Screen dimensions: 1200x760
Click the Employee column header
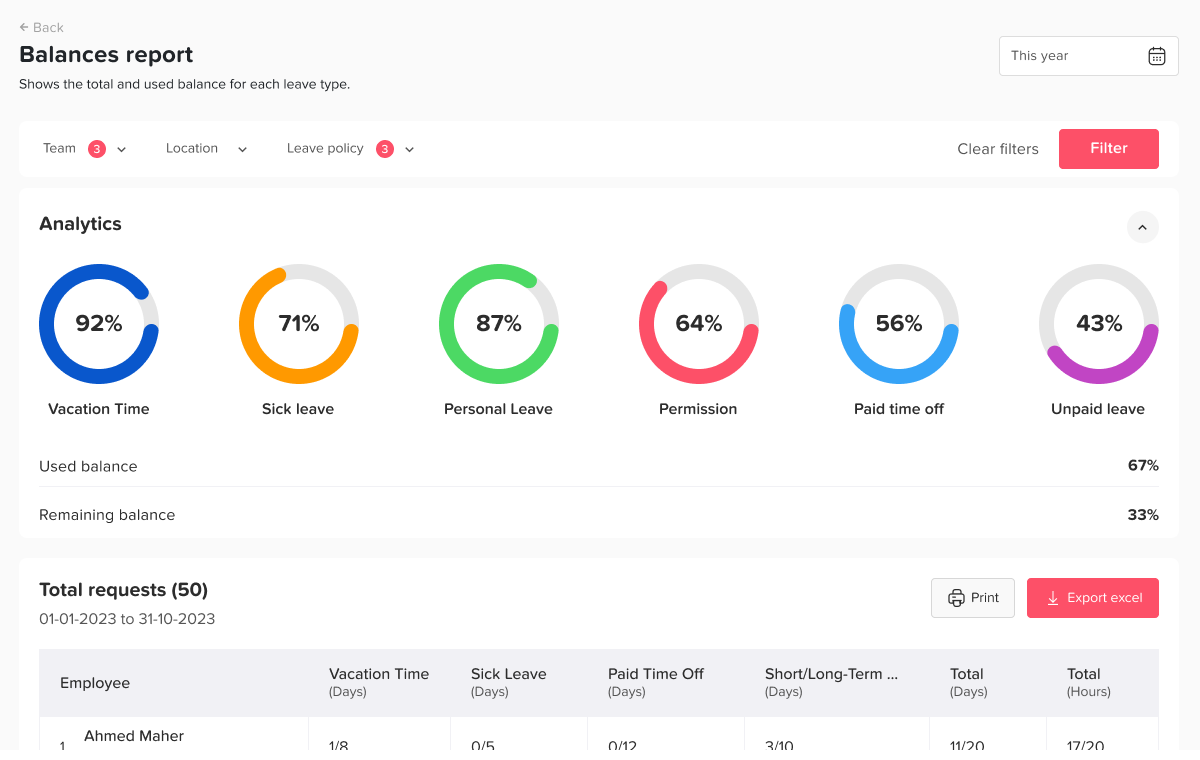click(95, 683)
